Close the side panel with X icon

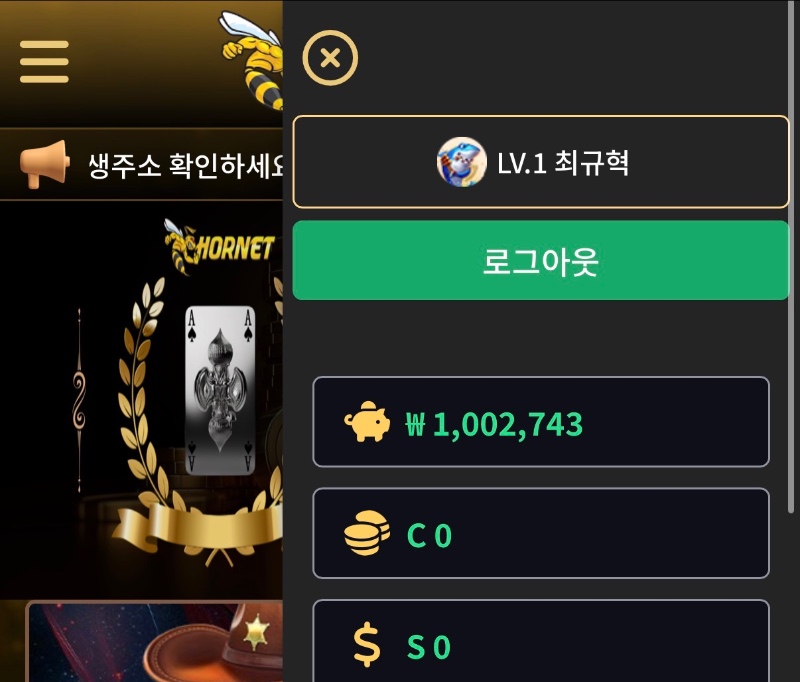[x=330, y=58]
